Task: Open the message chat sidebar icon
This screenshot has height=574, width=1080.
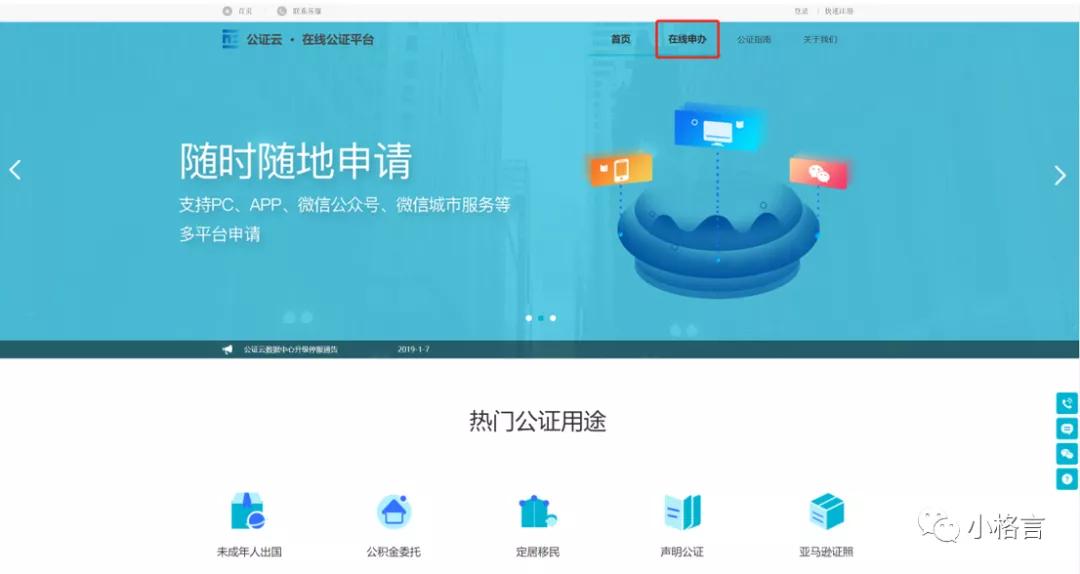Action: (x=1067, y=429)
